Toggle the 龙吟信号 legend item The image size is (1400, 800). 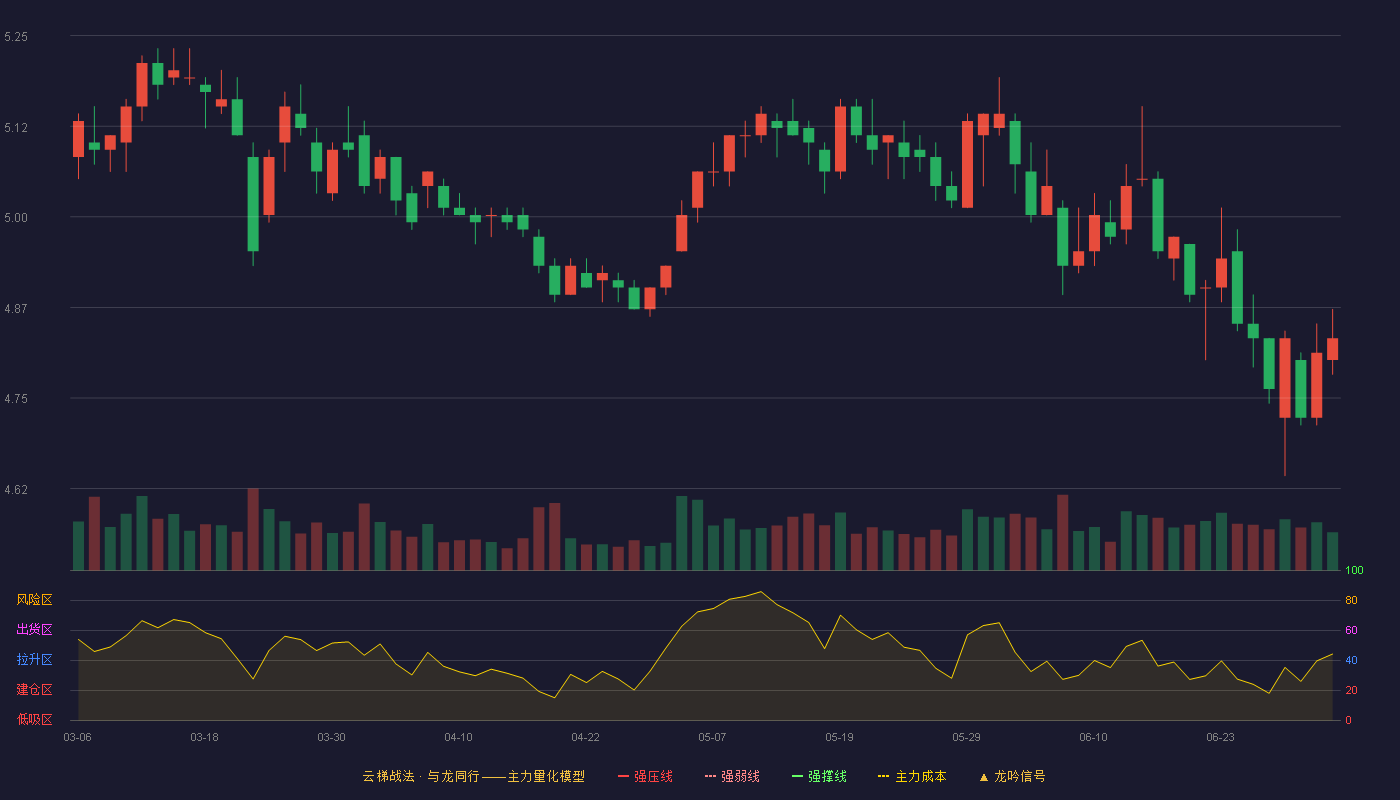coord(1012,776)
